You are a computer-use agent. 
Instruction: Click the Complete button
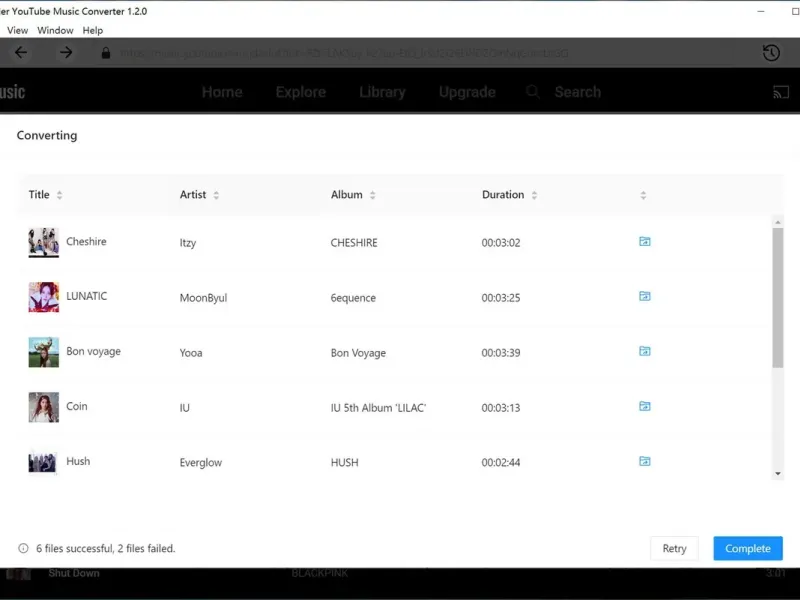(748, 548)
